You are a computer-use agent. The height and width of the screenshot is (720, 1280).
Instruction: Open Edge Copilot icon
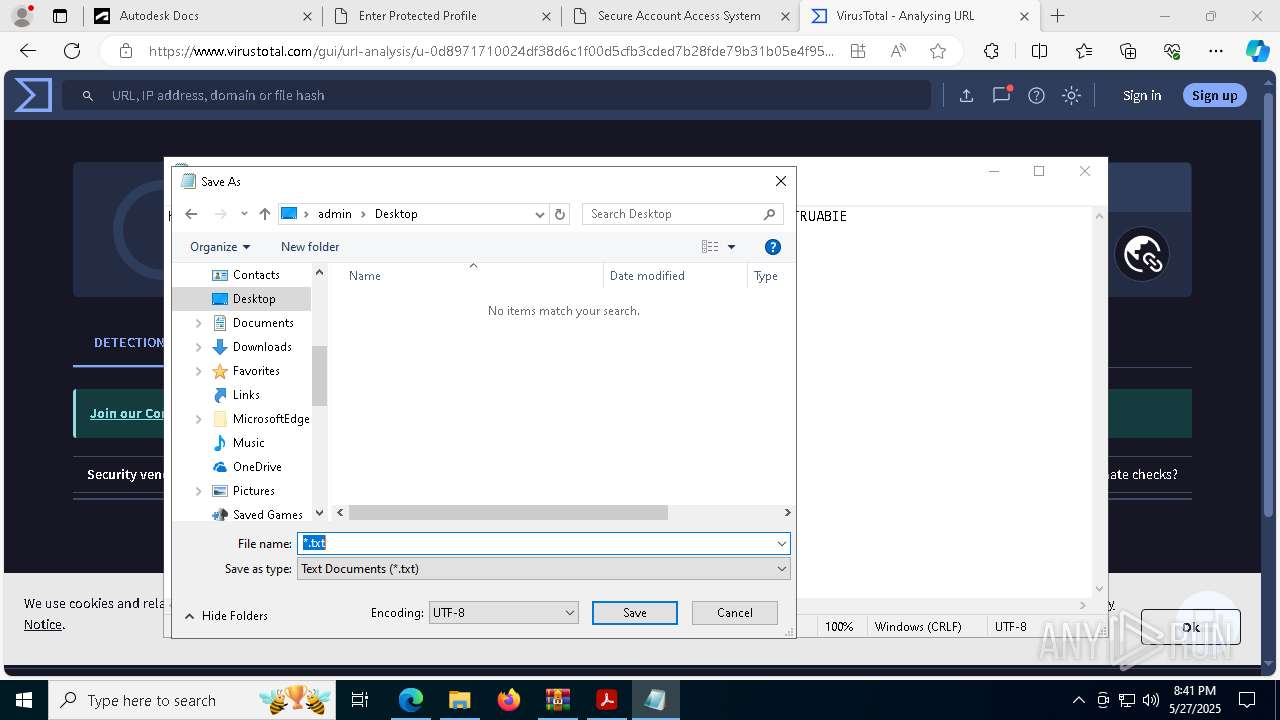[1257, 51]
